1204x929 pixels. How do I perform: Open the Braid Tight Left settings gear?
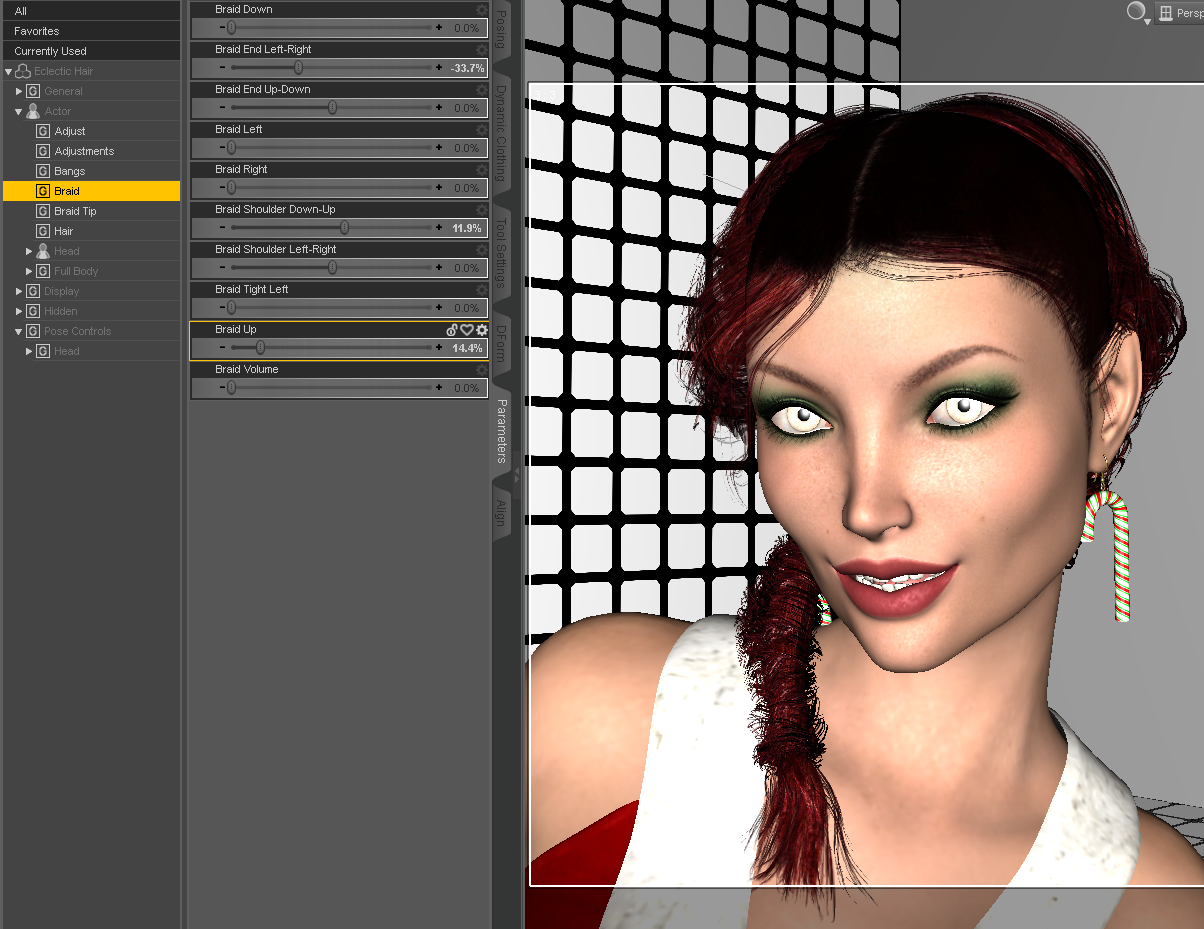482,289
